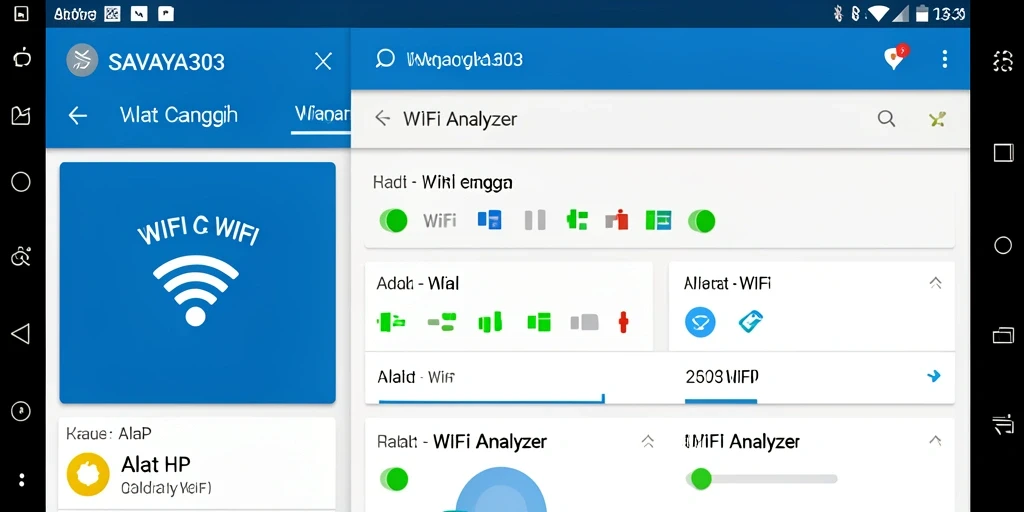Open the blue WIFI G WIFI card
Image resolution: width=1024 pixels, height=512 pixels.
pos(197,282)
